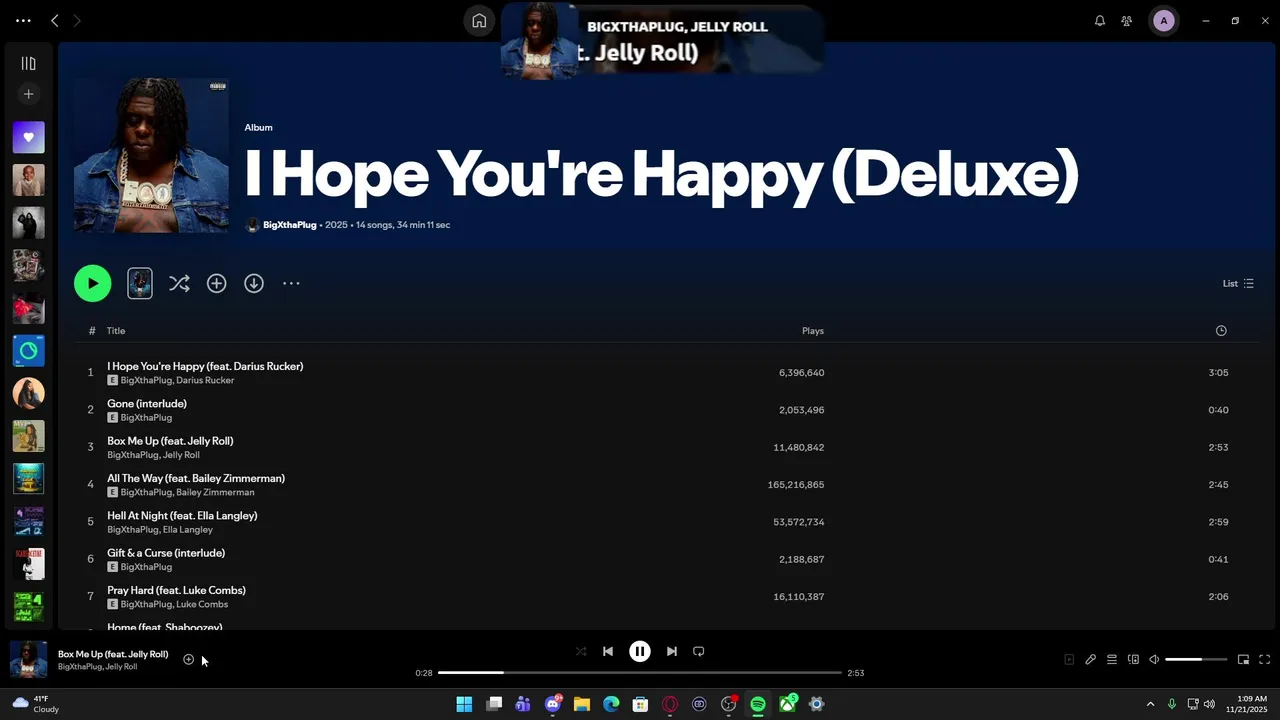
Task: Open File Explorer from the taskbar
Action: click(x=582, y=704)
